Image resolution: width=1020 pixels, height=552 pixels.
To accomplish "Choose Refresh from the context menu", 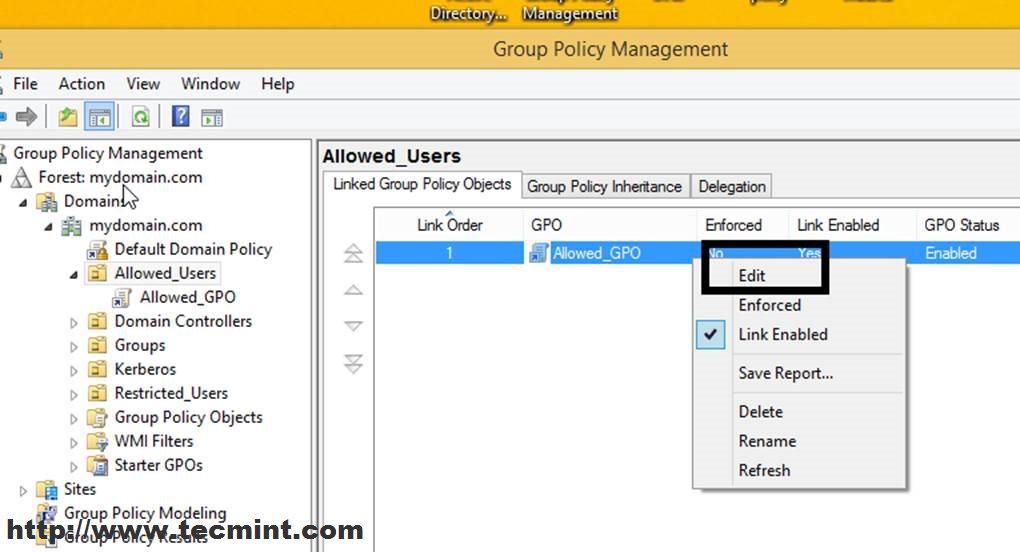I will pos(764,470).
